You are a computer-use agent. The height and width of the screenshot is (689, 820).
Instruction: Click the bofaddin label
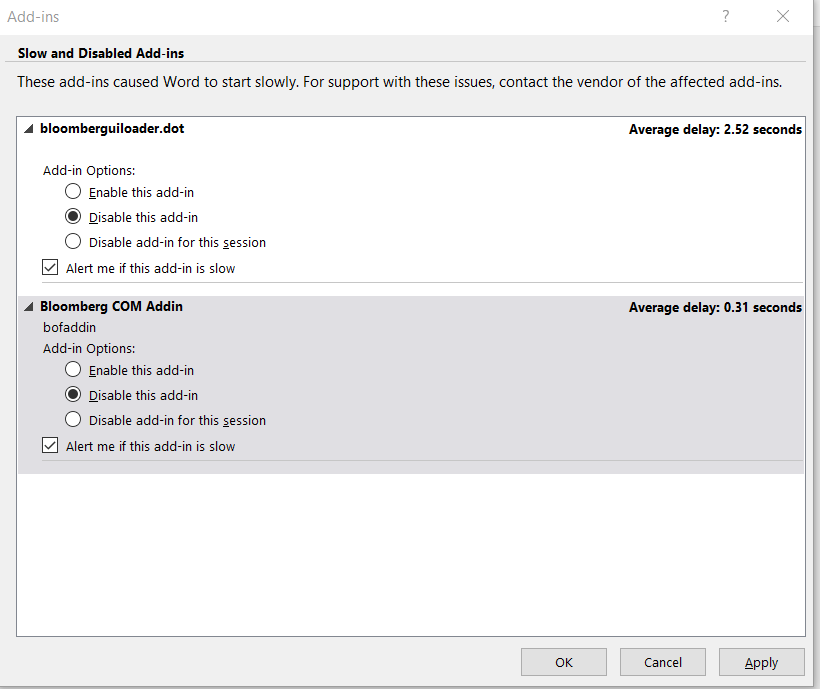click(x=69, y=326)
